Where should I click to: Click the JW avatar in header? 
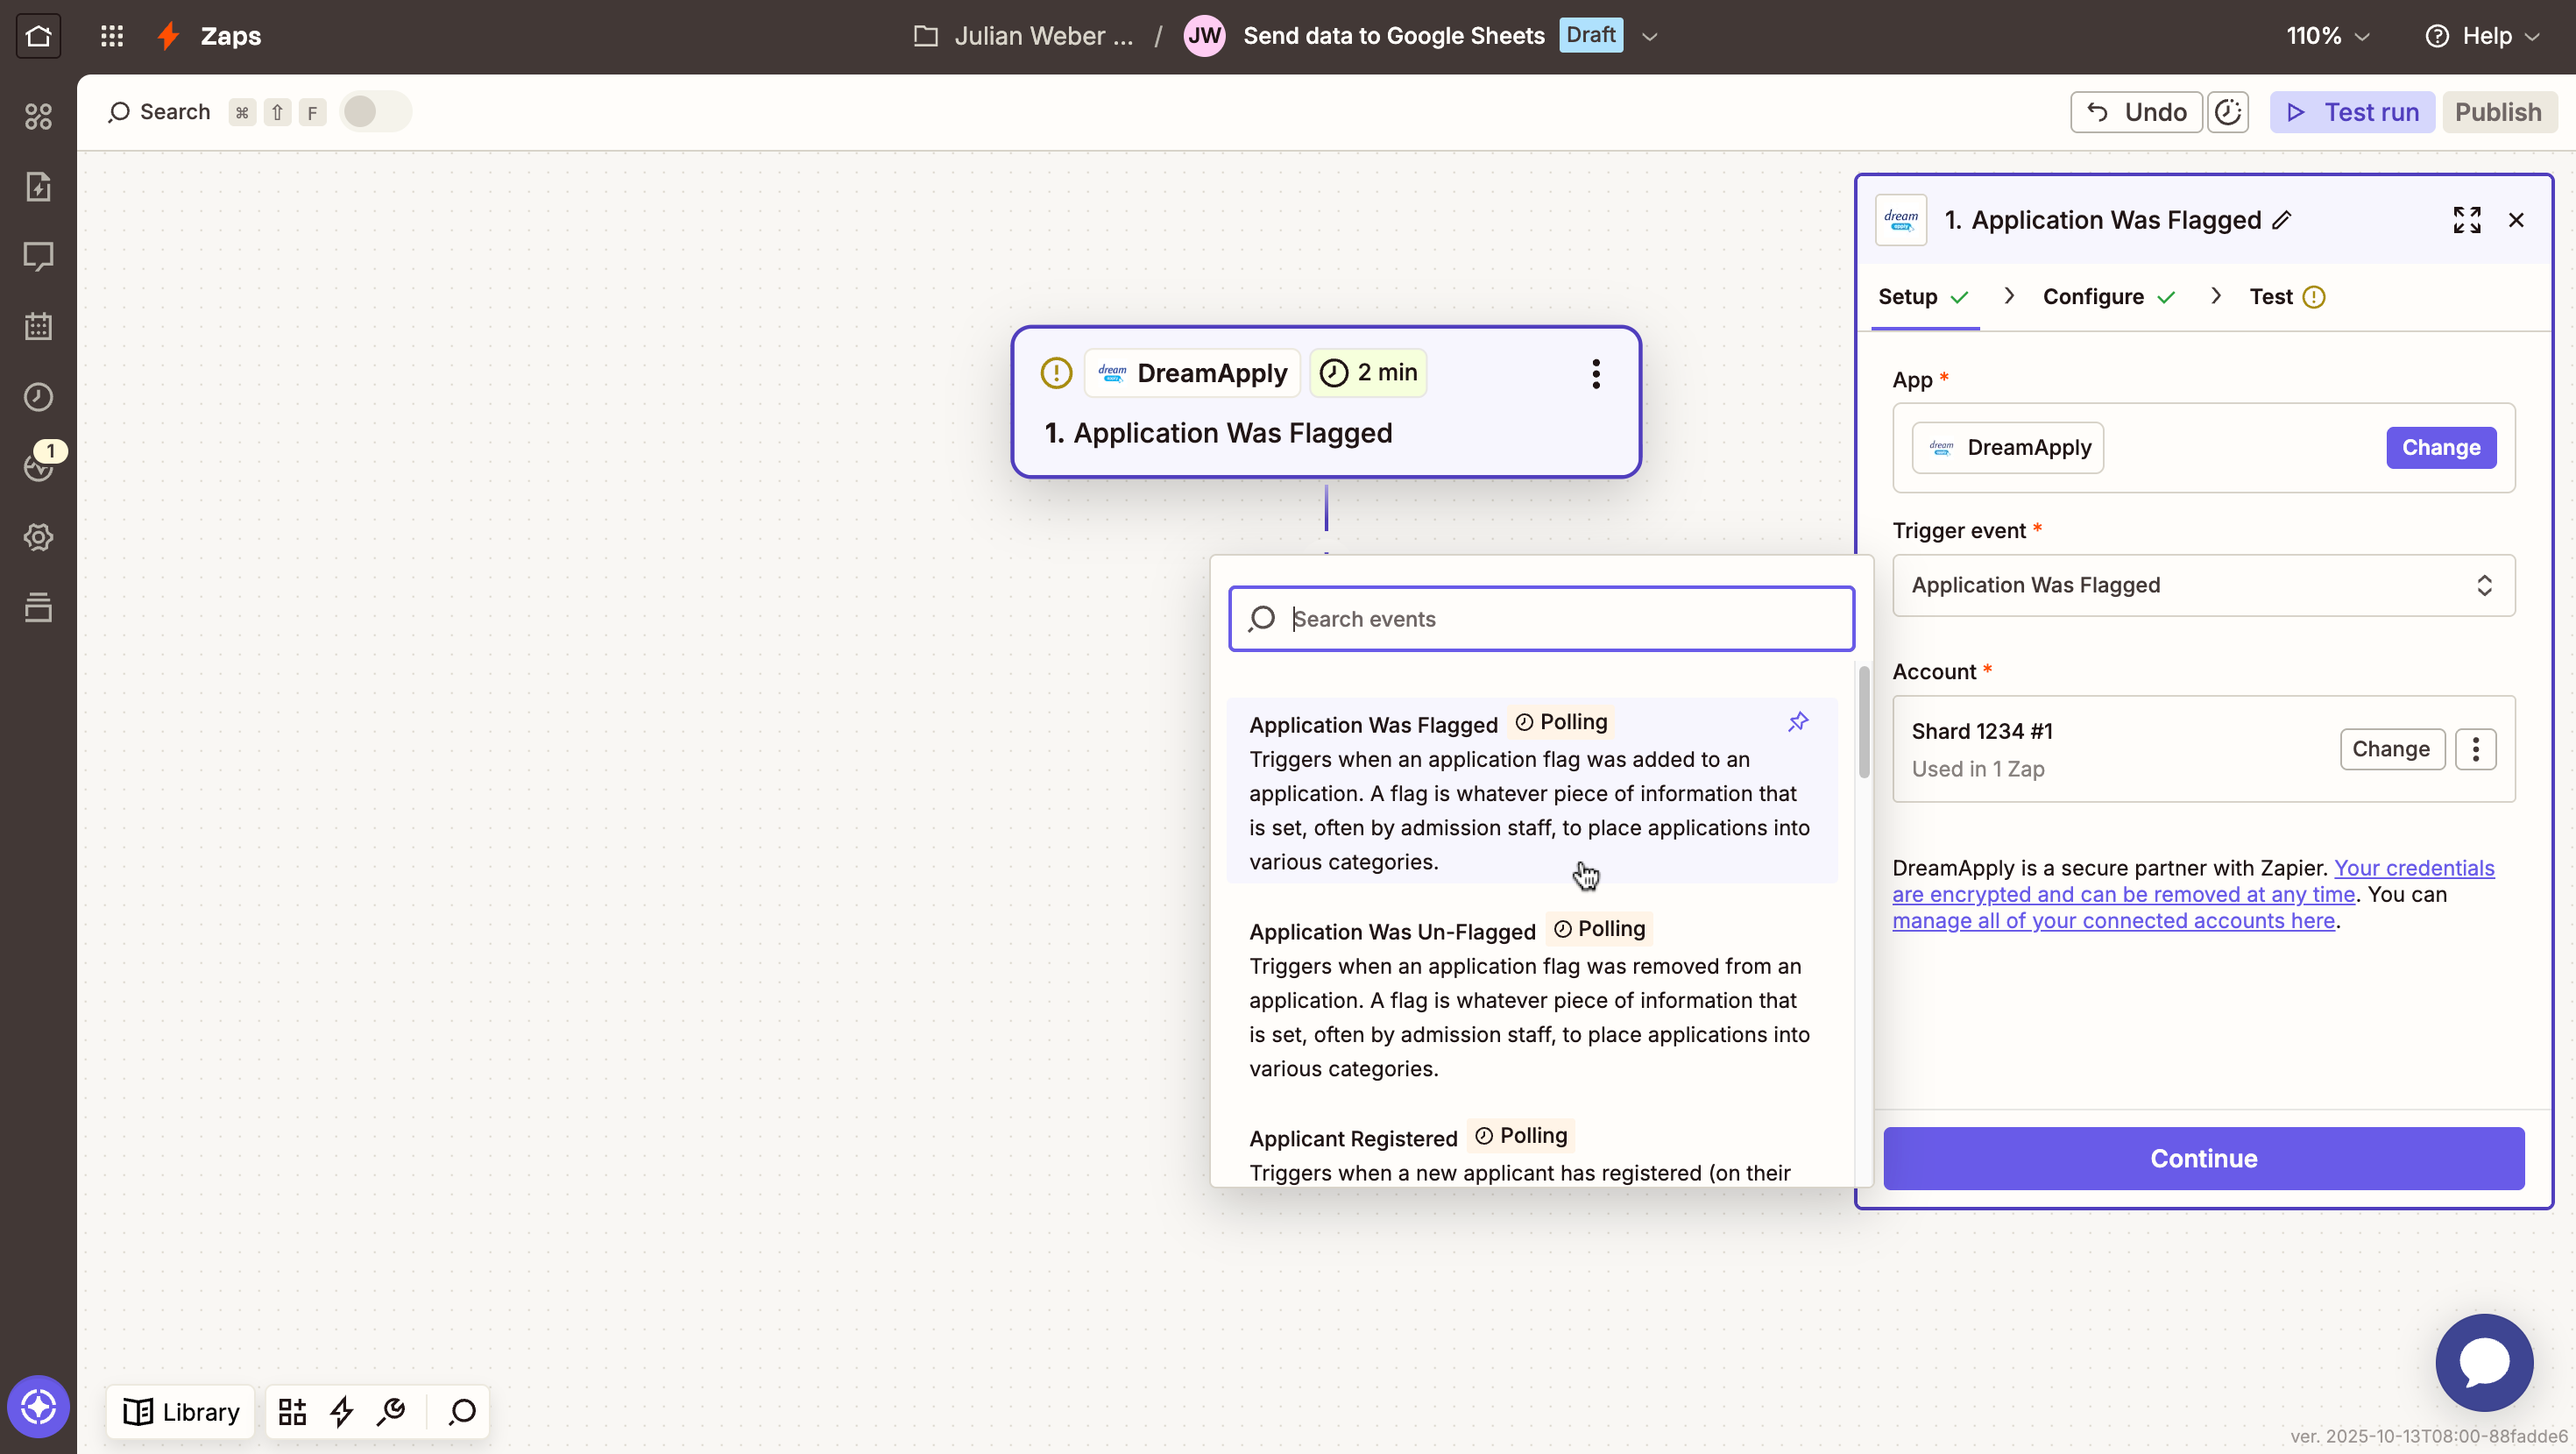pos(1204,36)
